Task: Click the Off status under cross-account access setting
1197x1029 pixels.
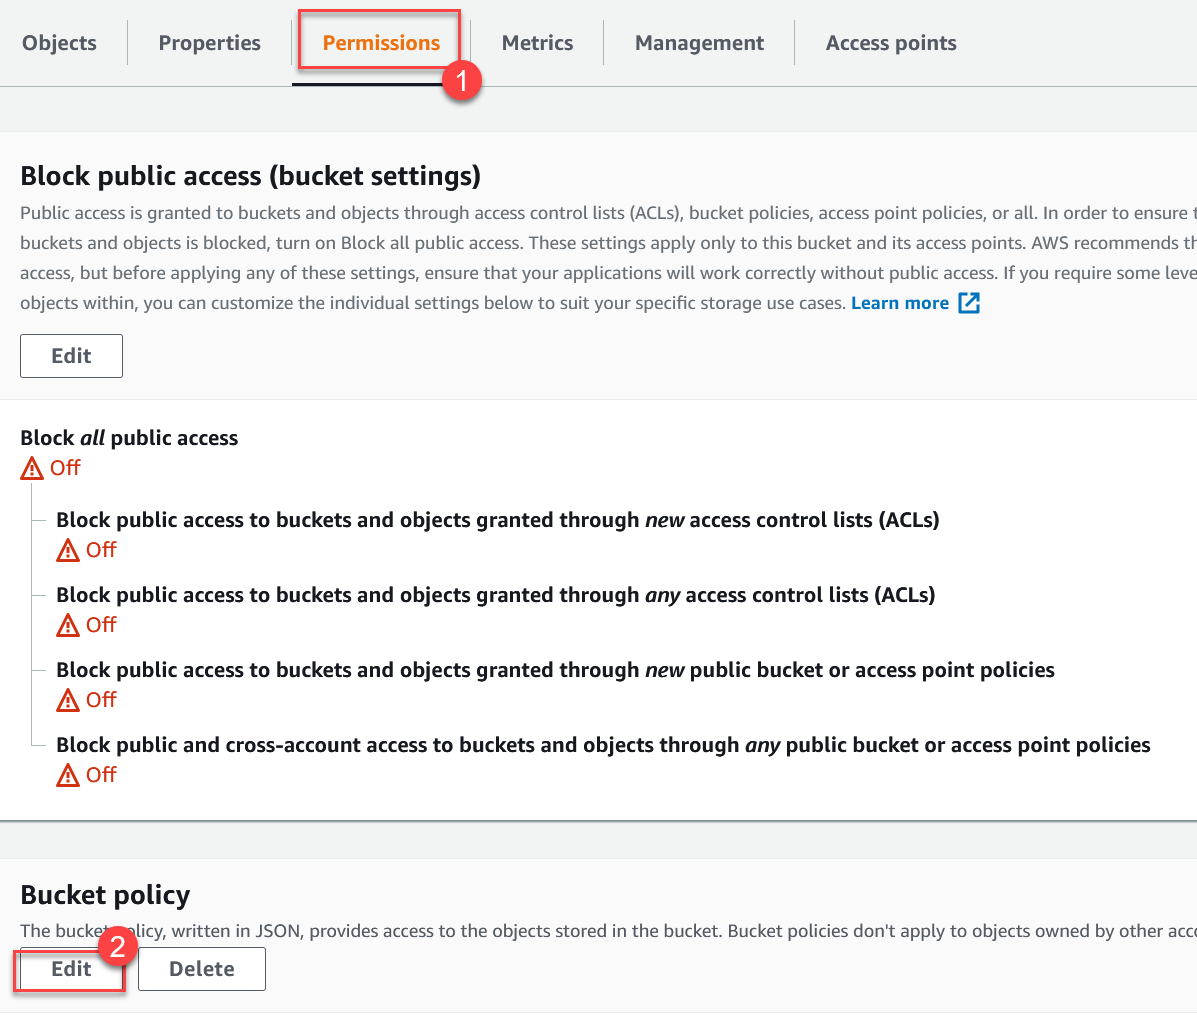Action: [101, 774]
